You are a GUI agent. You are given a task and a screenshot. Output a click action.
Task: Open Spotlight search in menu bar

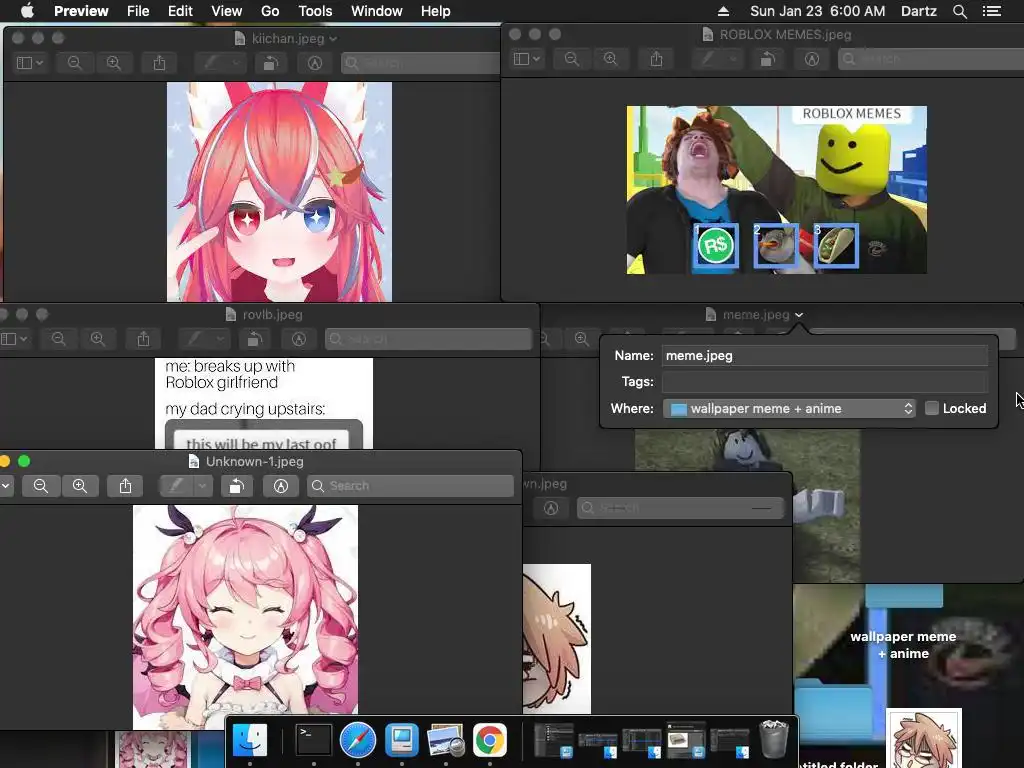959,11
